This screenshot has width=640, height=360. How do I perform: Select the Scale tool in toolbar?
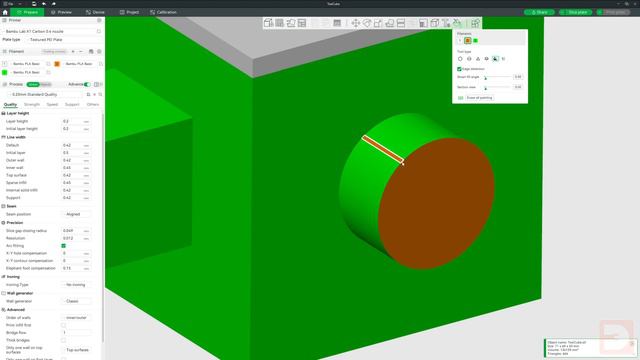point(378,23)
